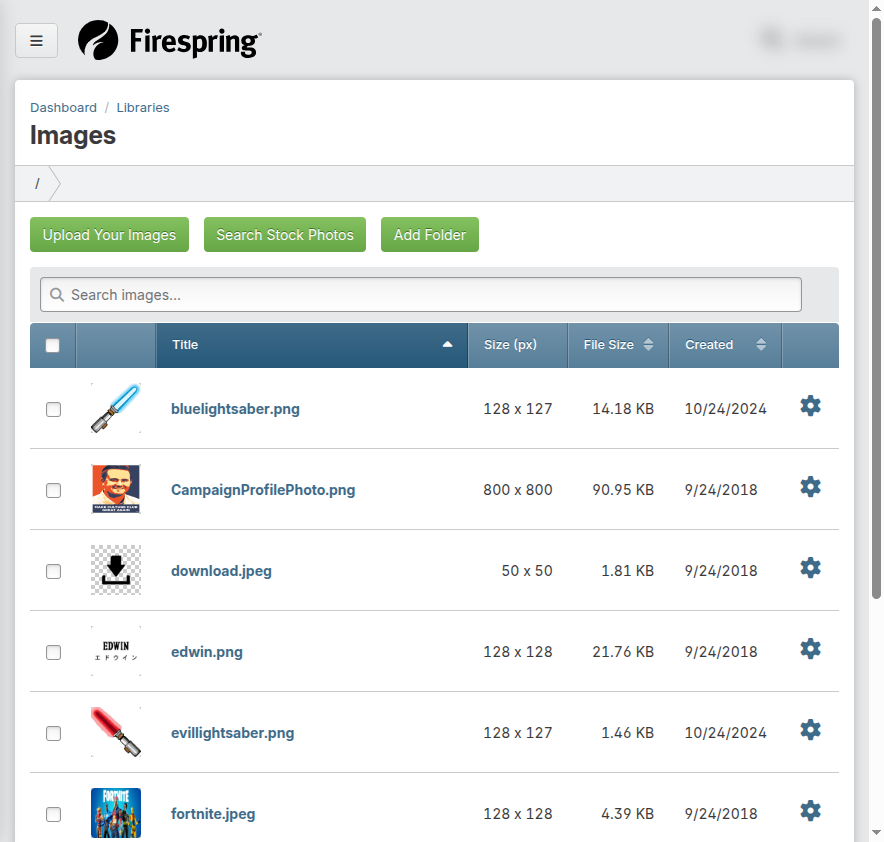Image resolution: width=884 pixels, height=842 pixels.
Task: Go to Dashboard breadcrumb link
Action: (64, 108)
